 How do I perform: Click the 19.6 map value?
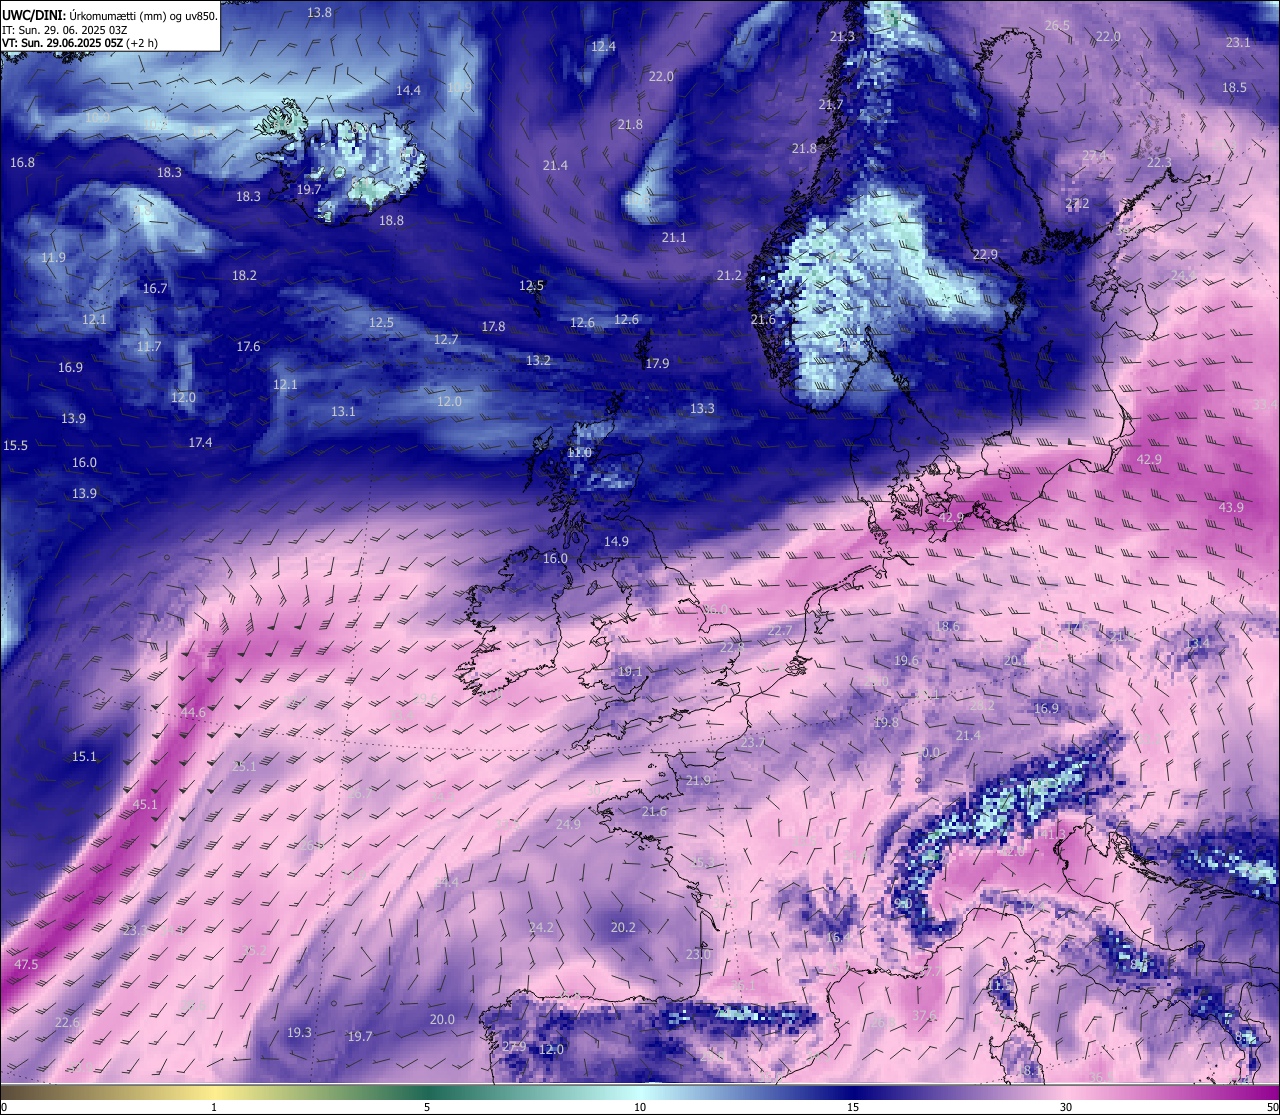906,661
